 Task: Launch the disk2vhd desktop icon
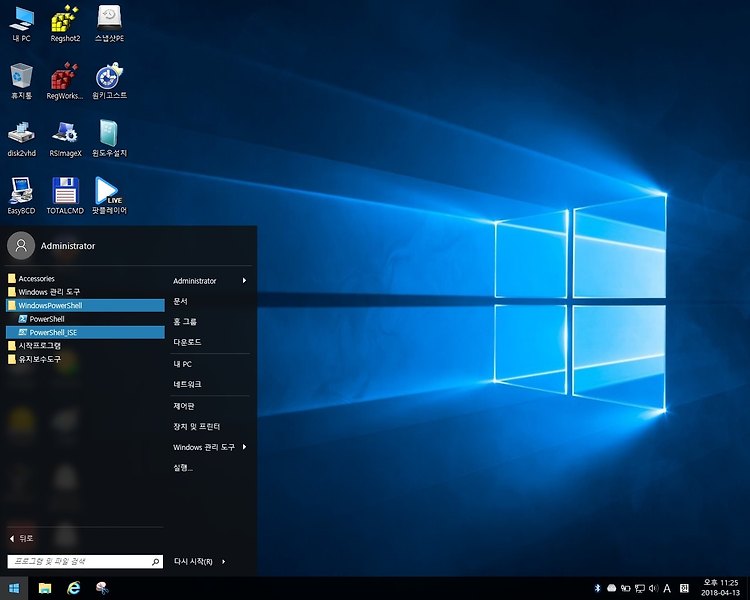[x=22, y=139]
